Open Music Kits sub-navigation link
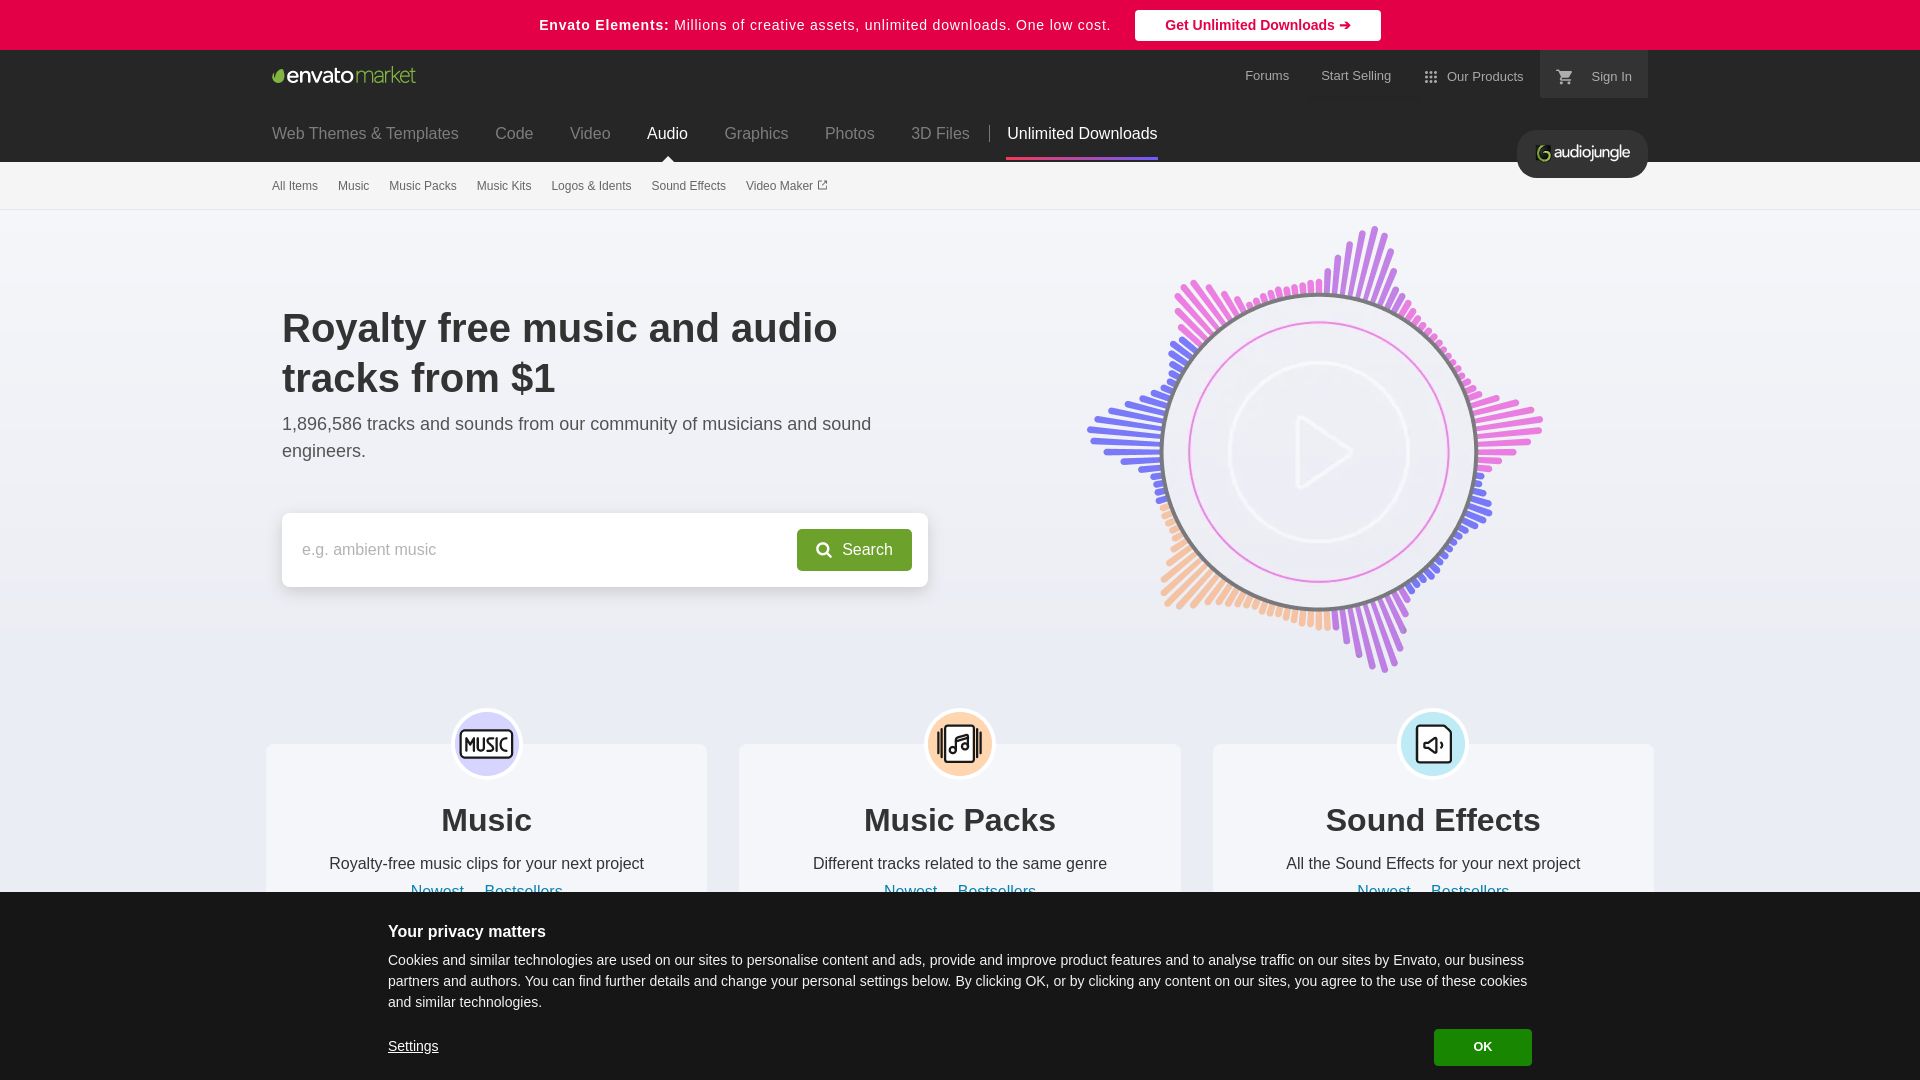 point(504,186)
